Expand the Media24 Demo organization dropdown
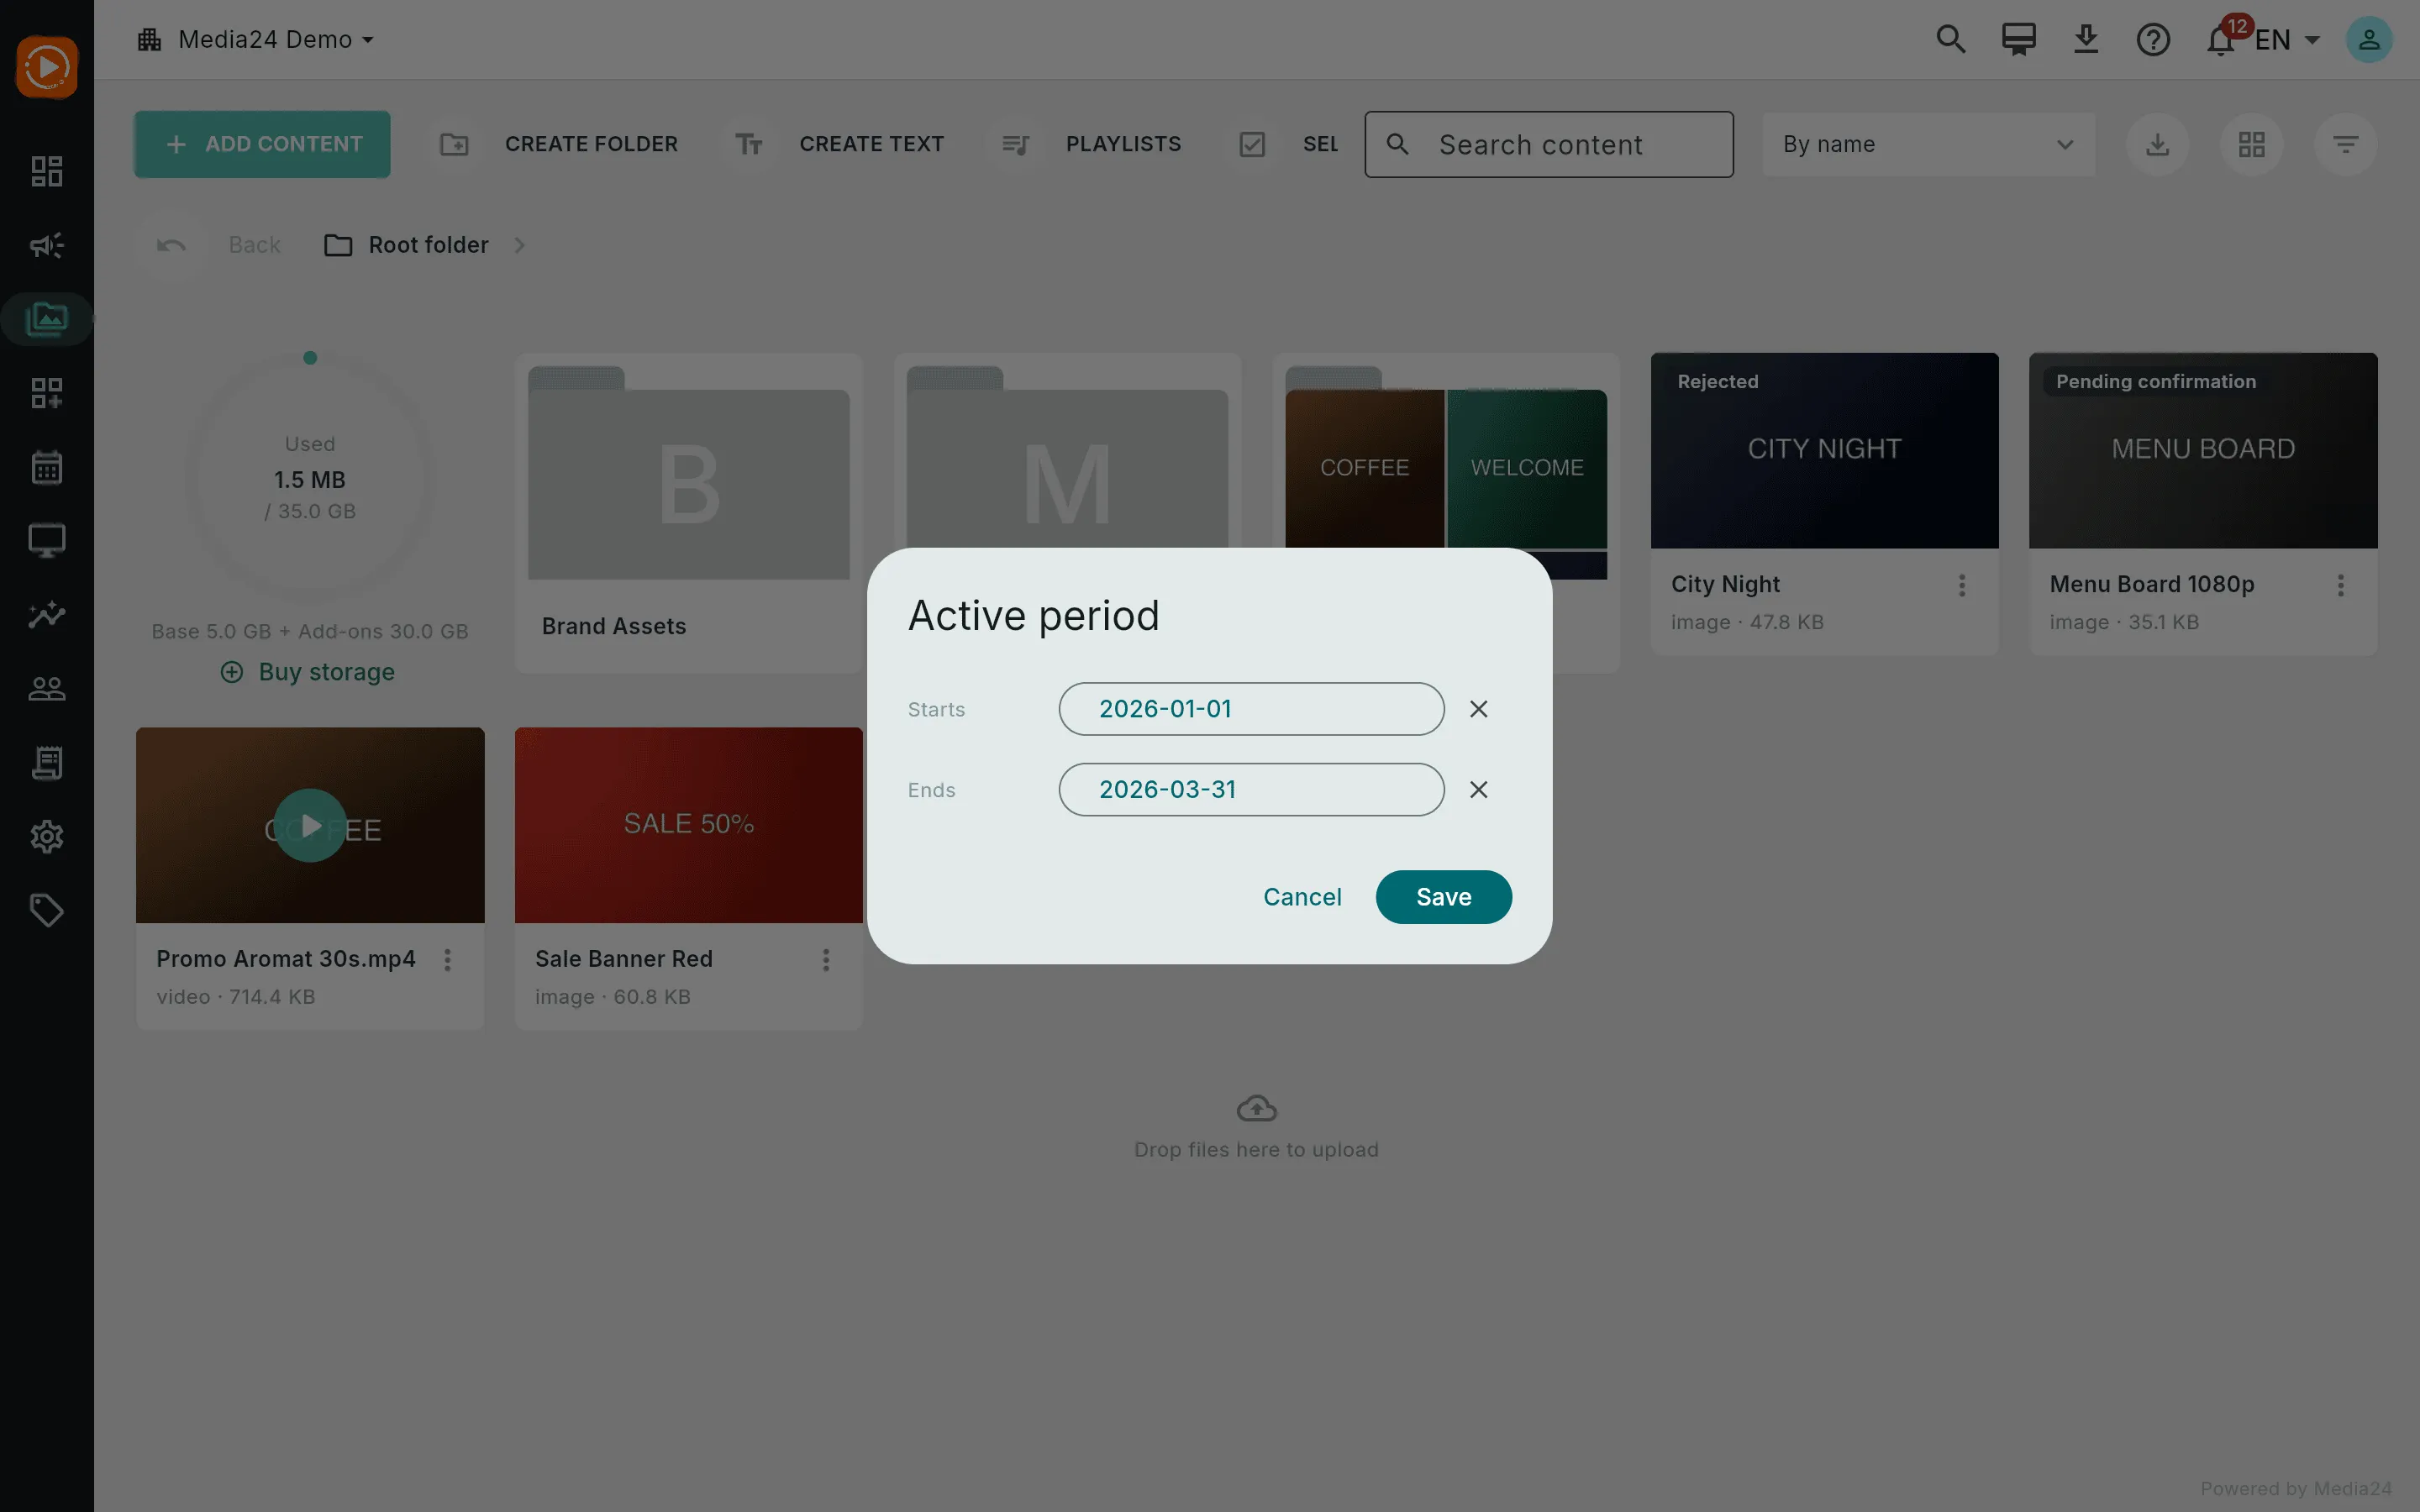This screenshot has width=2420, height=1512. (256, 39)
